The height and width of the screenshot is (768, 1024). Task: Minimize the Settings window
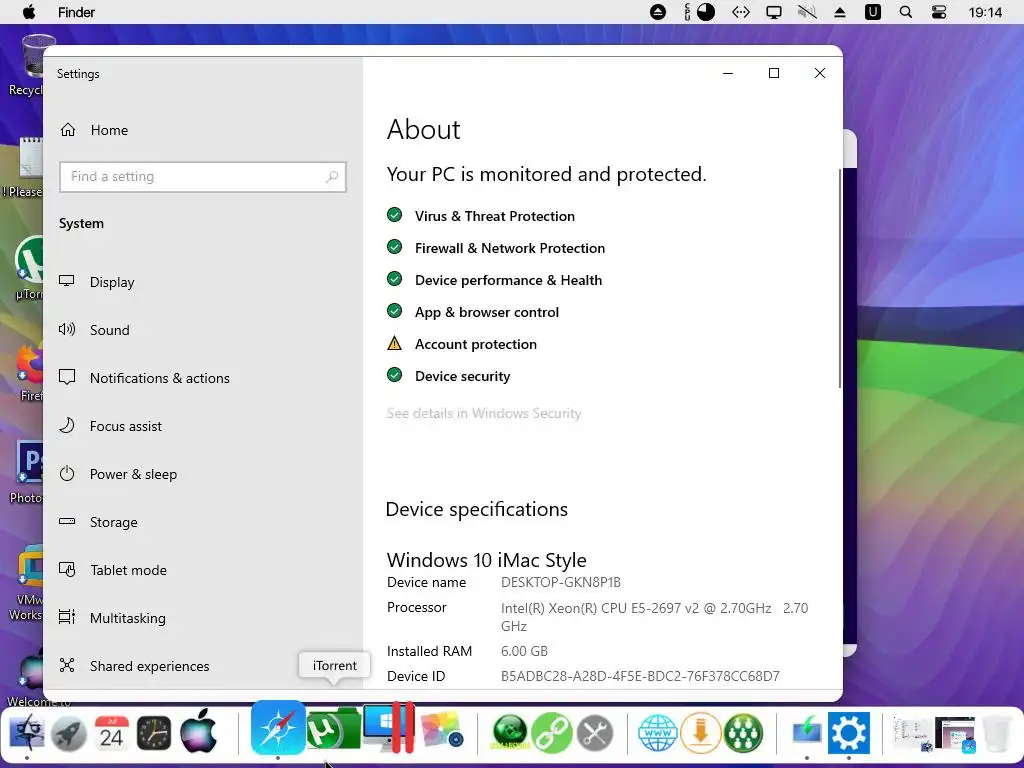click(x=728, y=73)
